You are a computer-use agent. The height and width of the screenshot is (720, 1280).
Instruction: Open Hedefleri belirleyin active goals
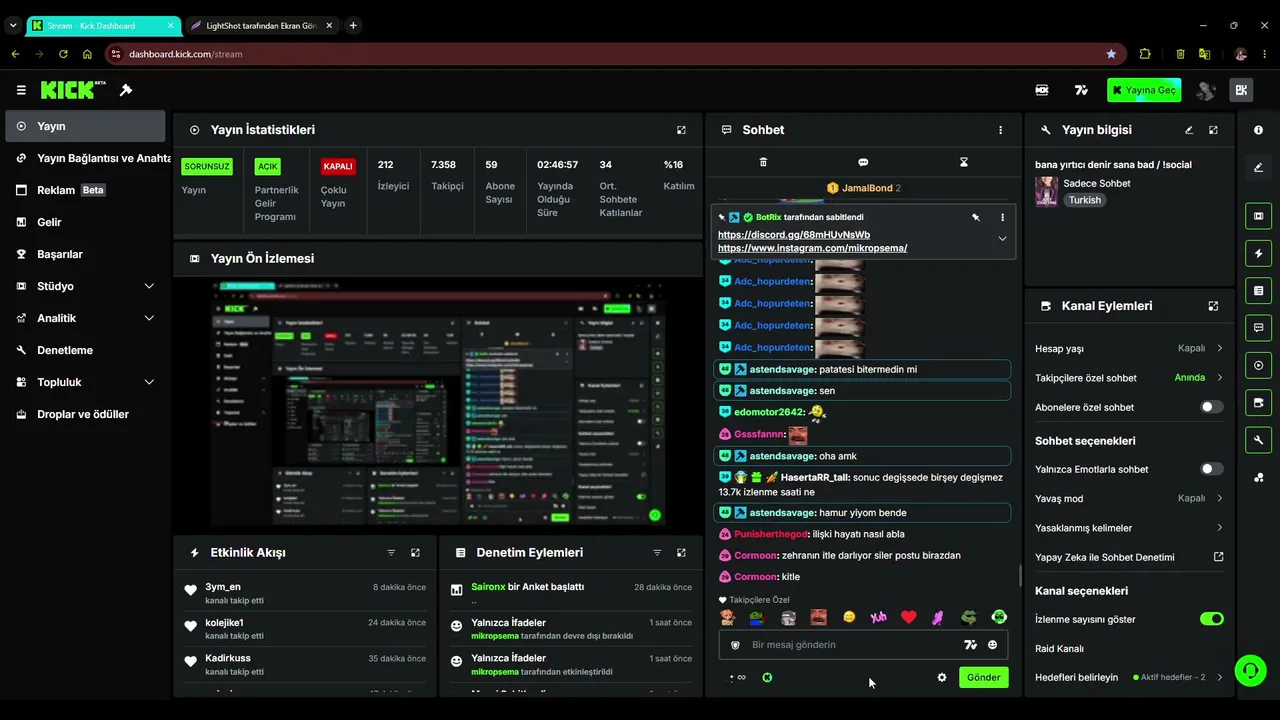coord(1129,677)
